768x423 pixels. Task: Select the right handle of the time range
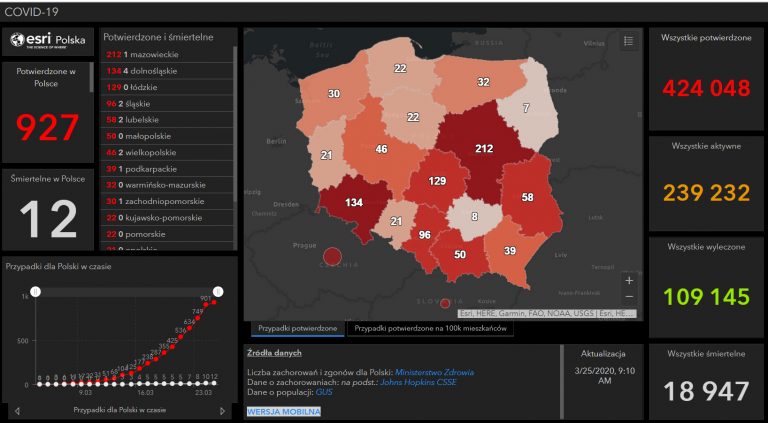click(x=219, y=292)
